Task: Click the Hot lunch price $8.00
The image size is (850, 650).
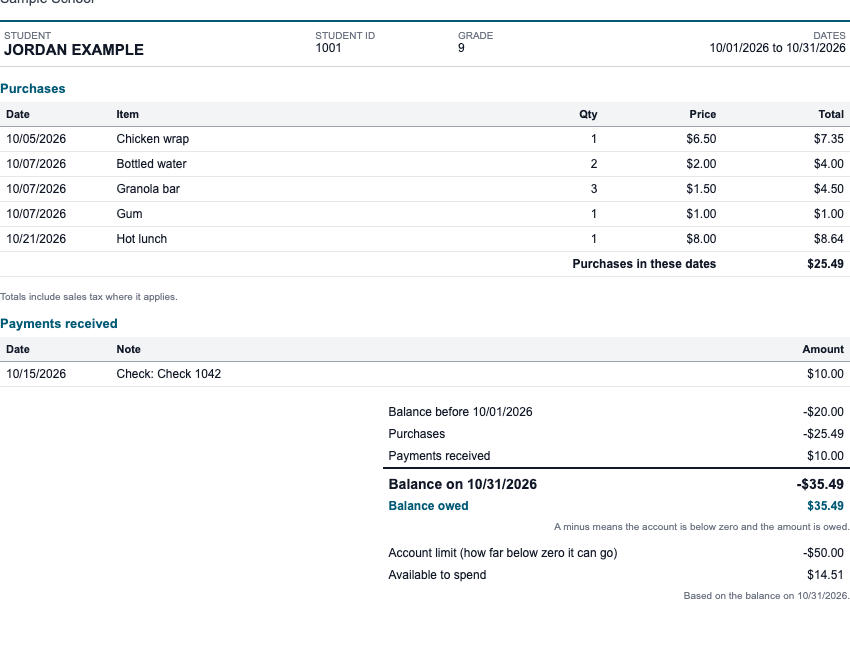Action: (x=701, y=239)
